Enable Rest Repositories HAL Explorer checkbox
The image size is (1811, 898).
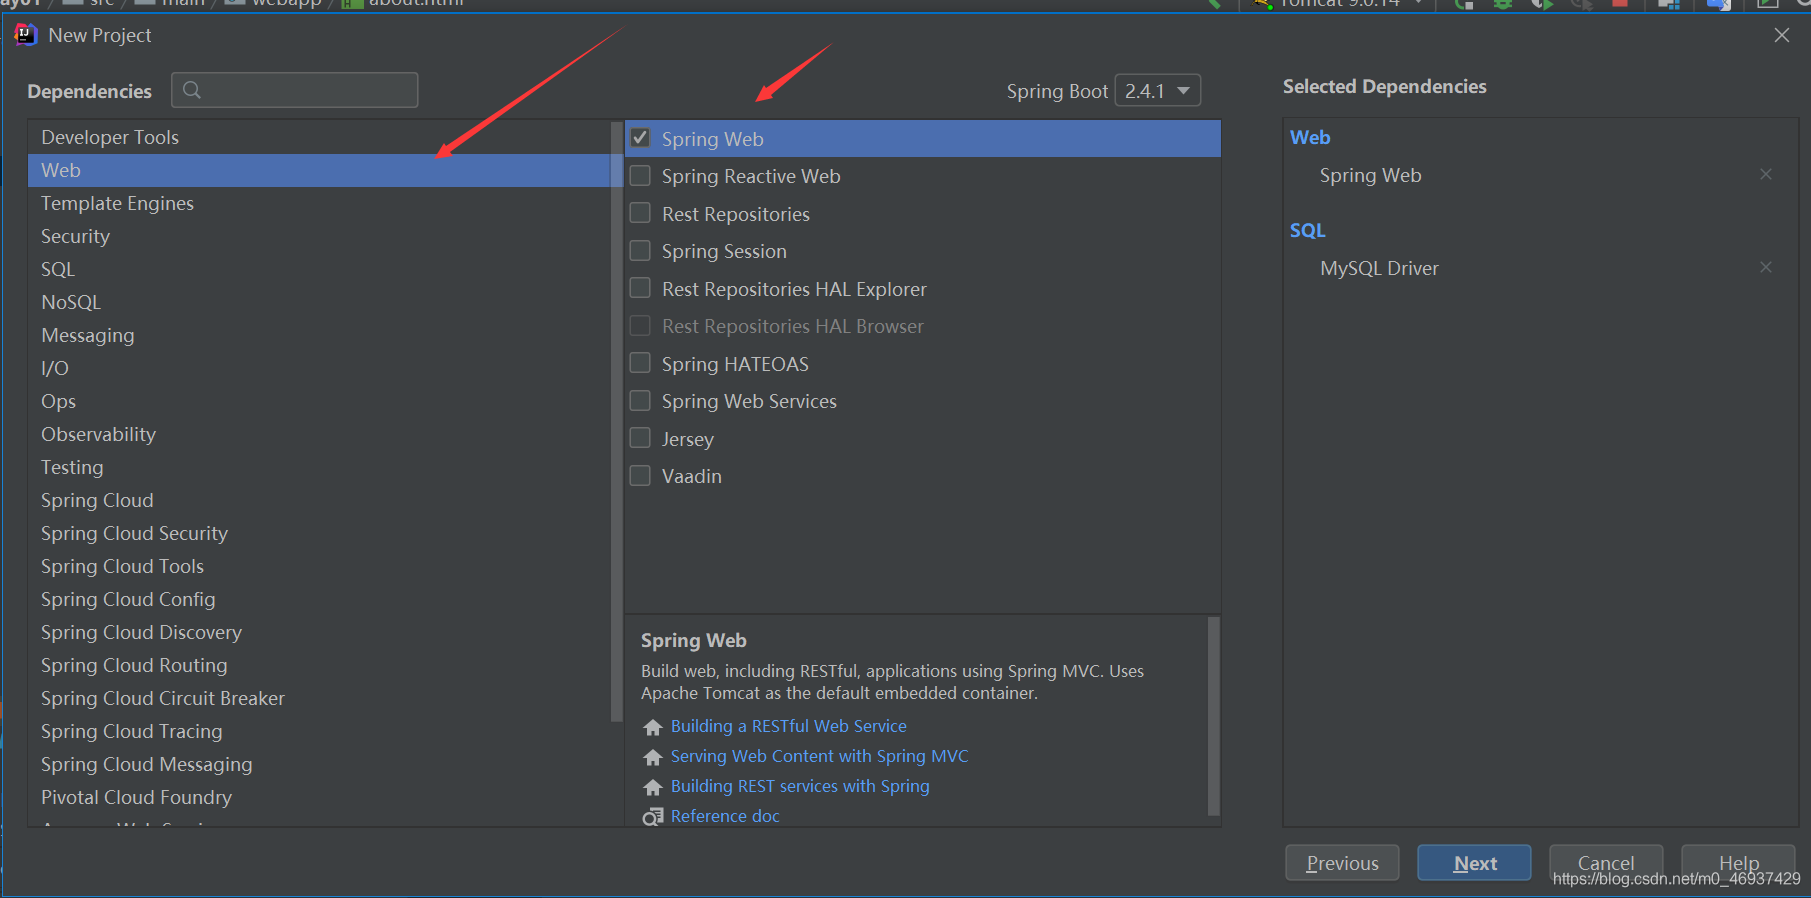640,288
